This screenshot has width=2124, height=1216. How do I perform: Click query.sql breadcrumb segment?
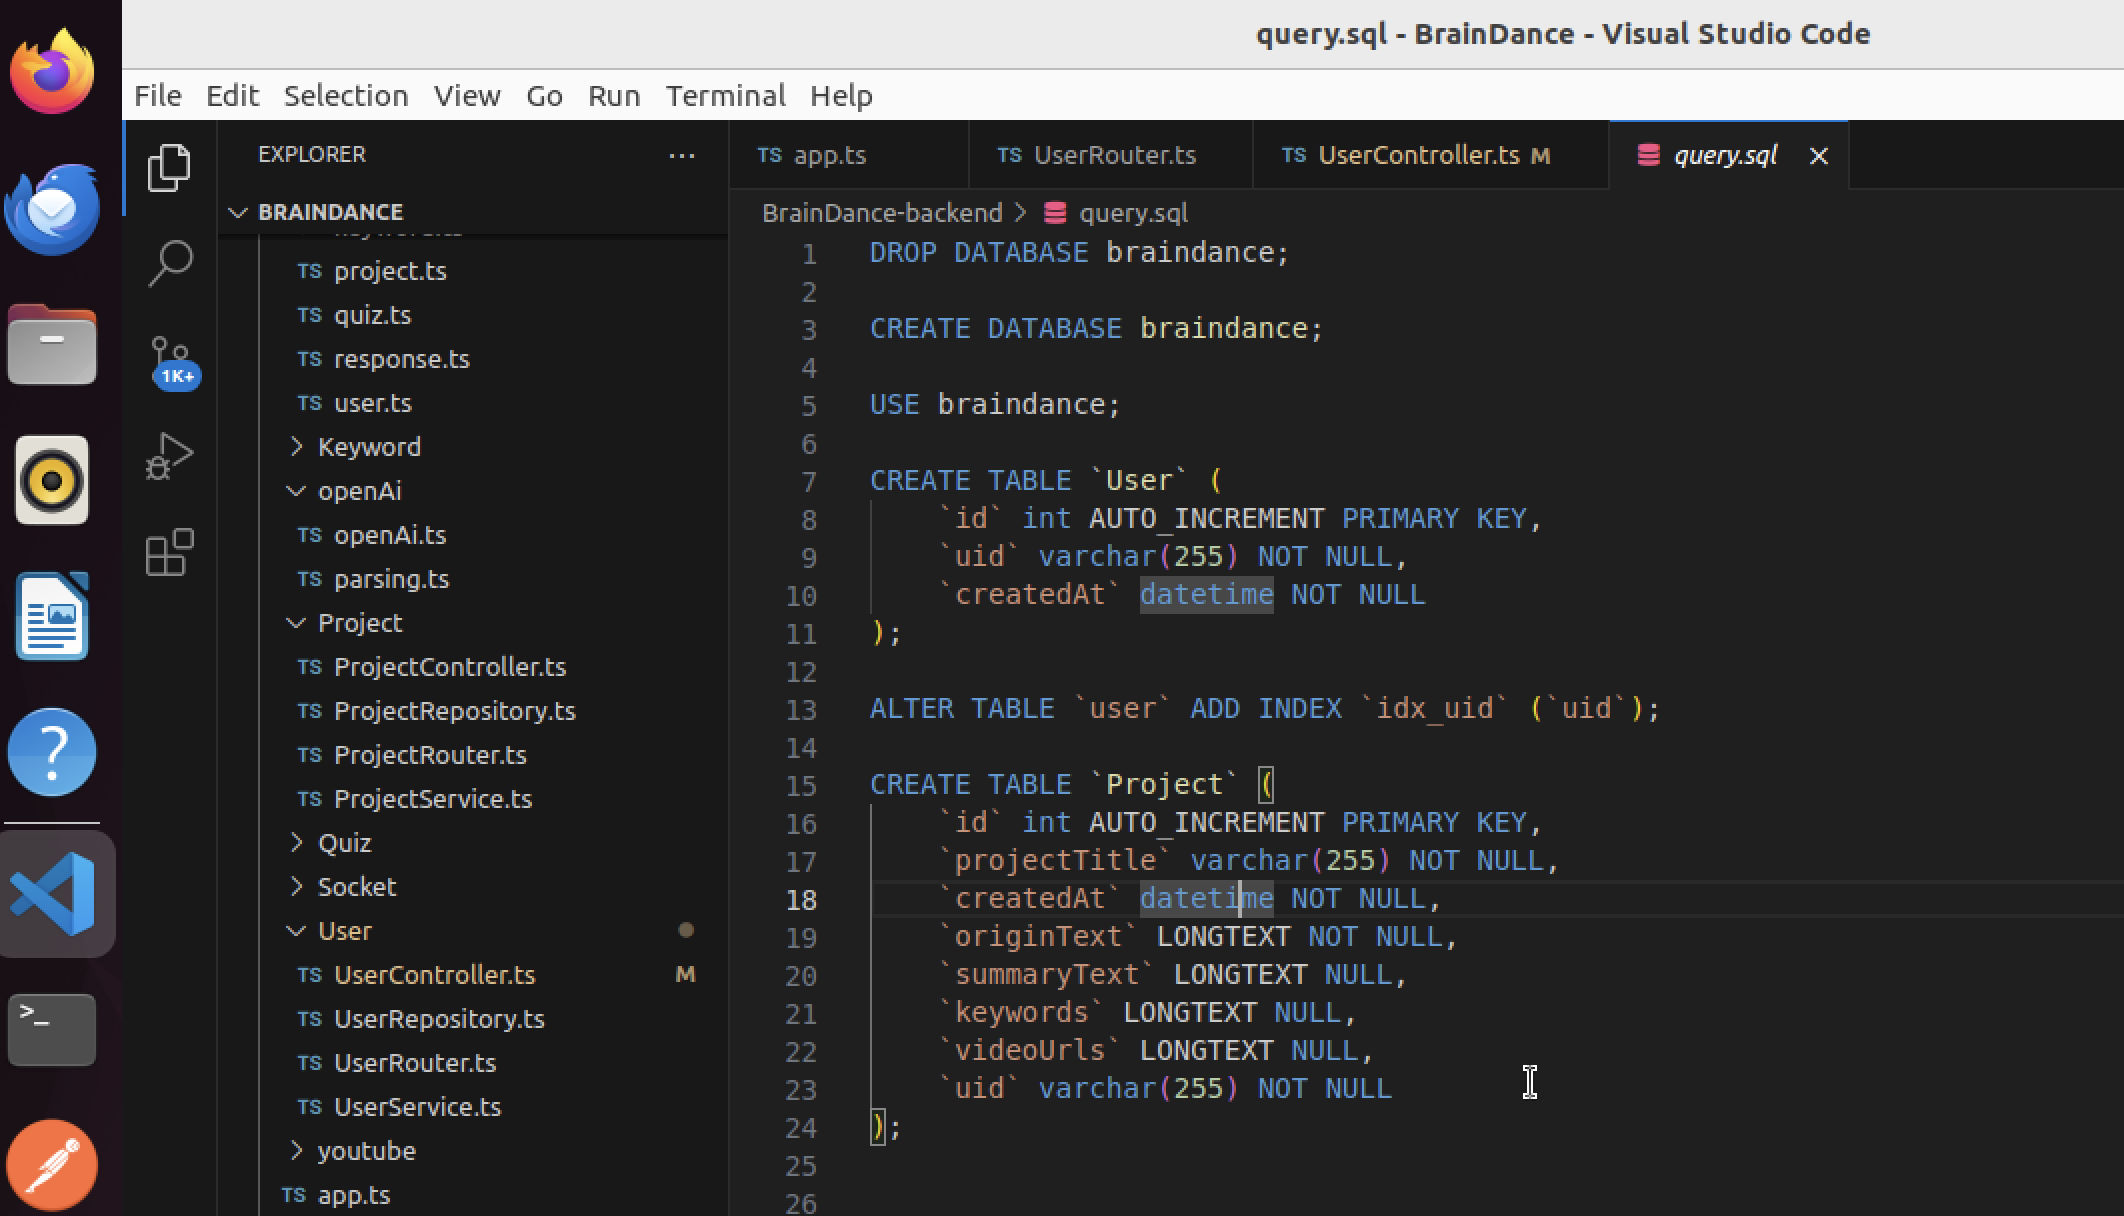(x=1133, y=213)
